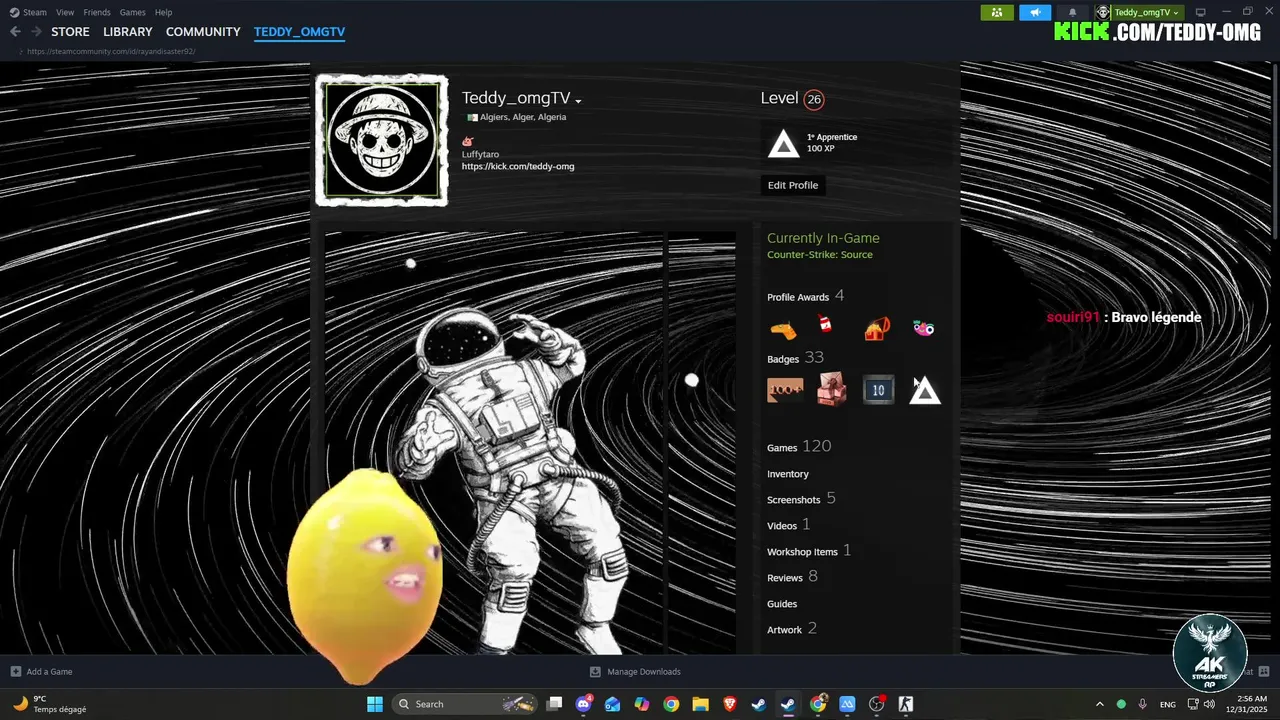Open the Games menu
Screen dimensions: 1280x720
click(132, 12)
